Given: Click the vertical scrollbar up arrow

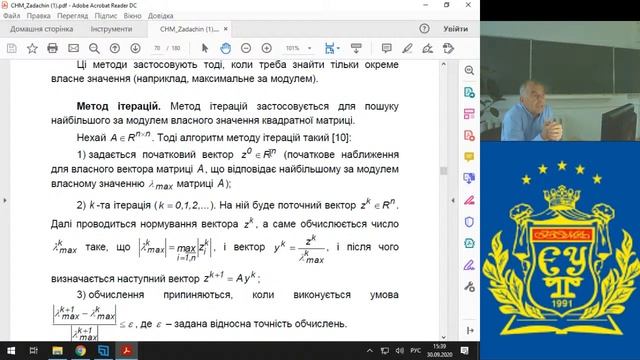Looking at the screenshot, I should click(444, 64).
